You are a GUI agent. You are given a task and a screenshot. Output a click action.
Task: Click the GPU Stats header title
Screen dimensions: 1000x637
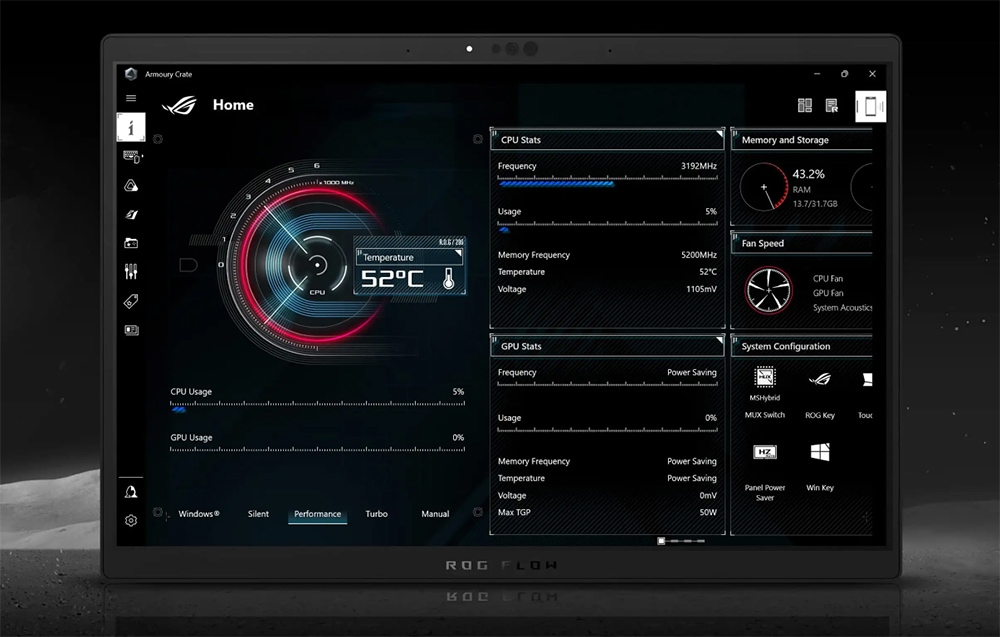point(520,346)
